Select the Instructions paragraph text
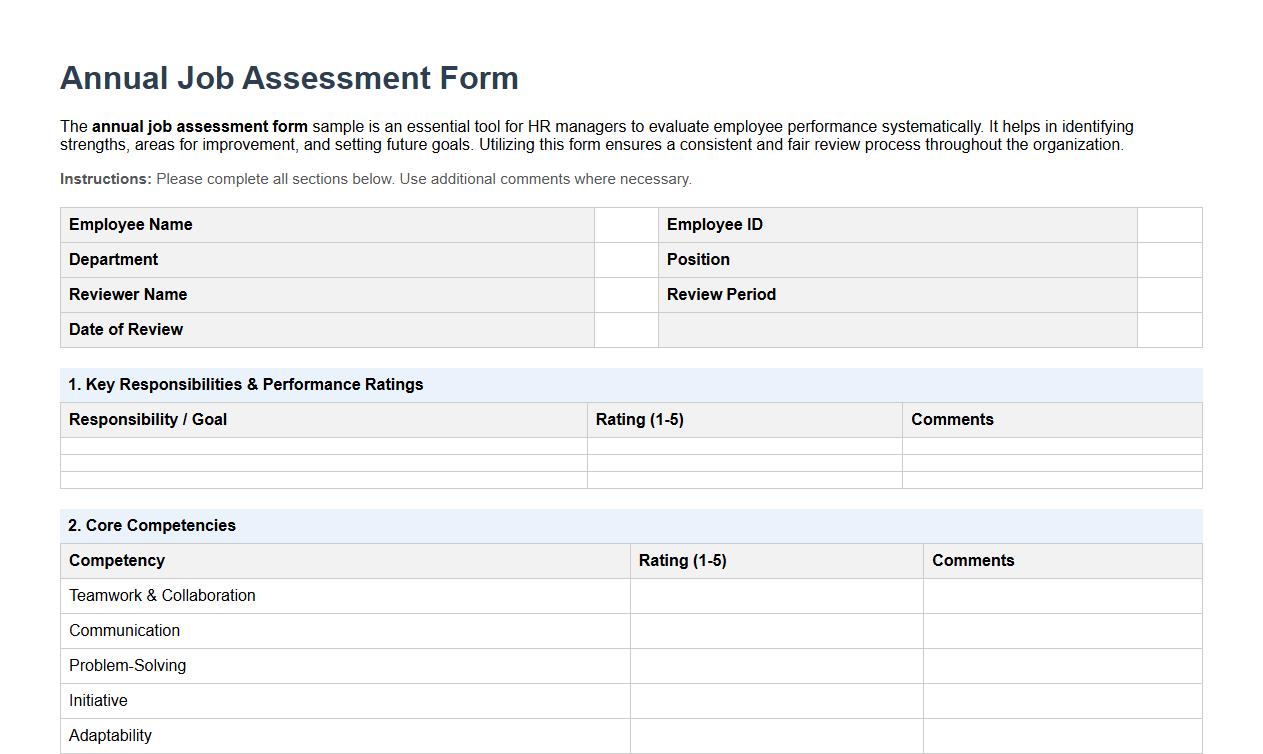The height and width of the screenshot is (754, 1263). click(x=375, y=179)
